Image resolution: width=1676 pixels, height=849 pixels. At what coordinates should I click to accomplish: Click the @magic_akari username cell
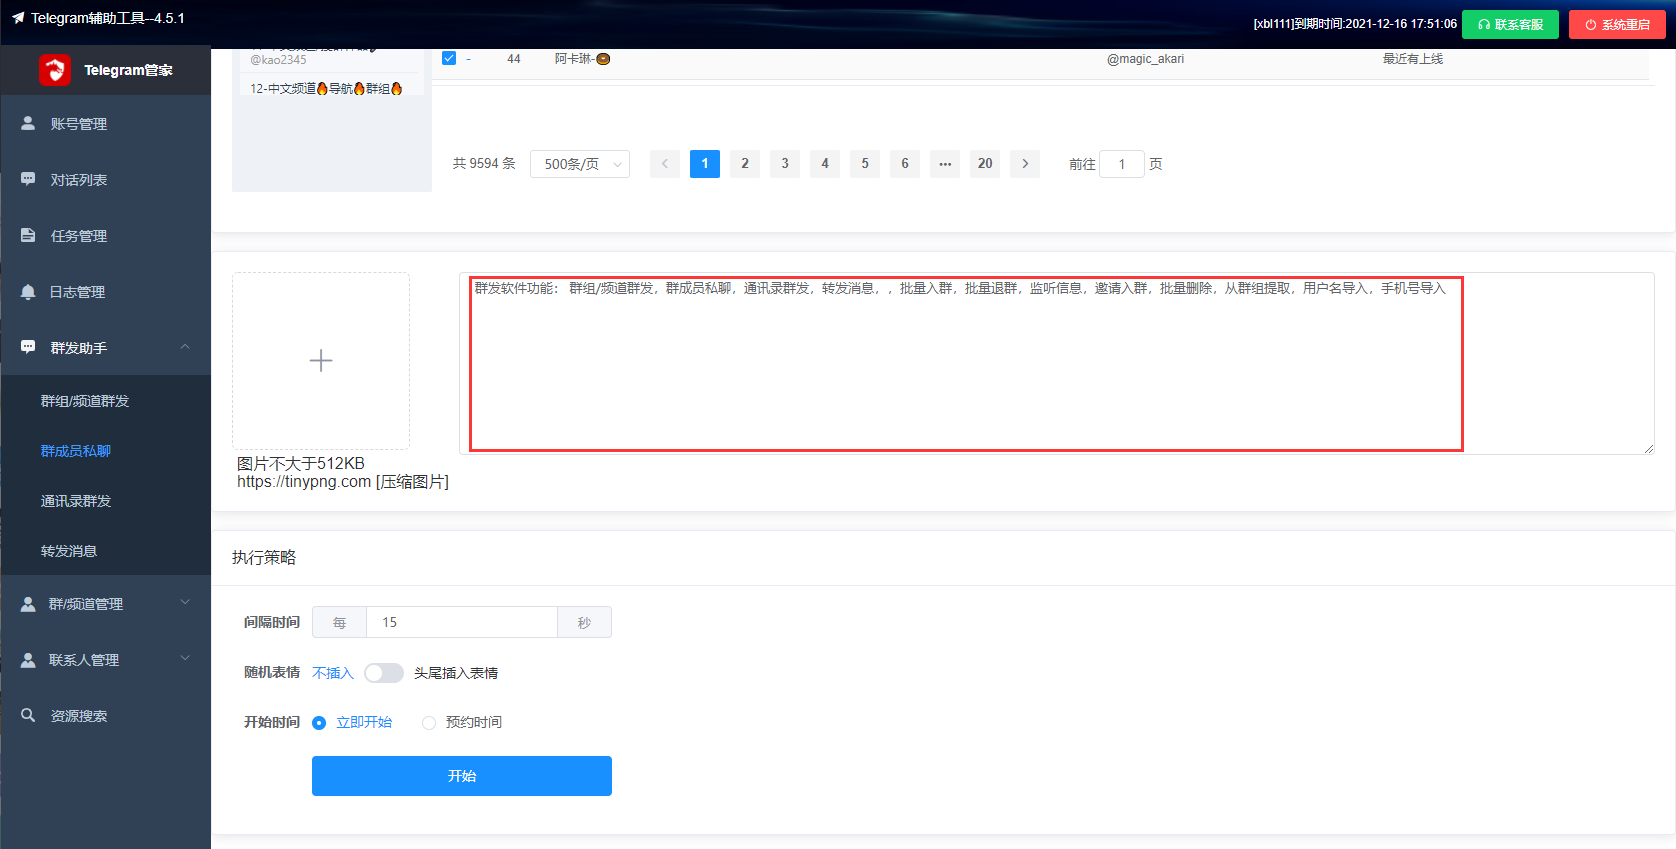[1145, 59]
